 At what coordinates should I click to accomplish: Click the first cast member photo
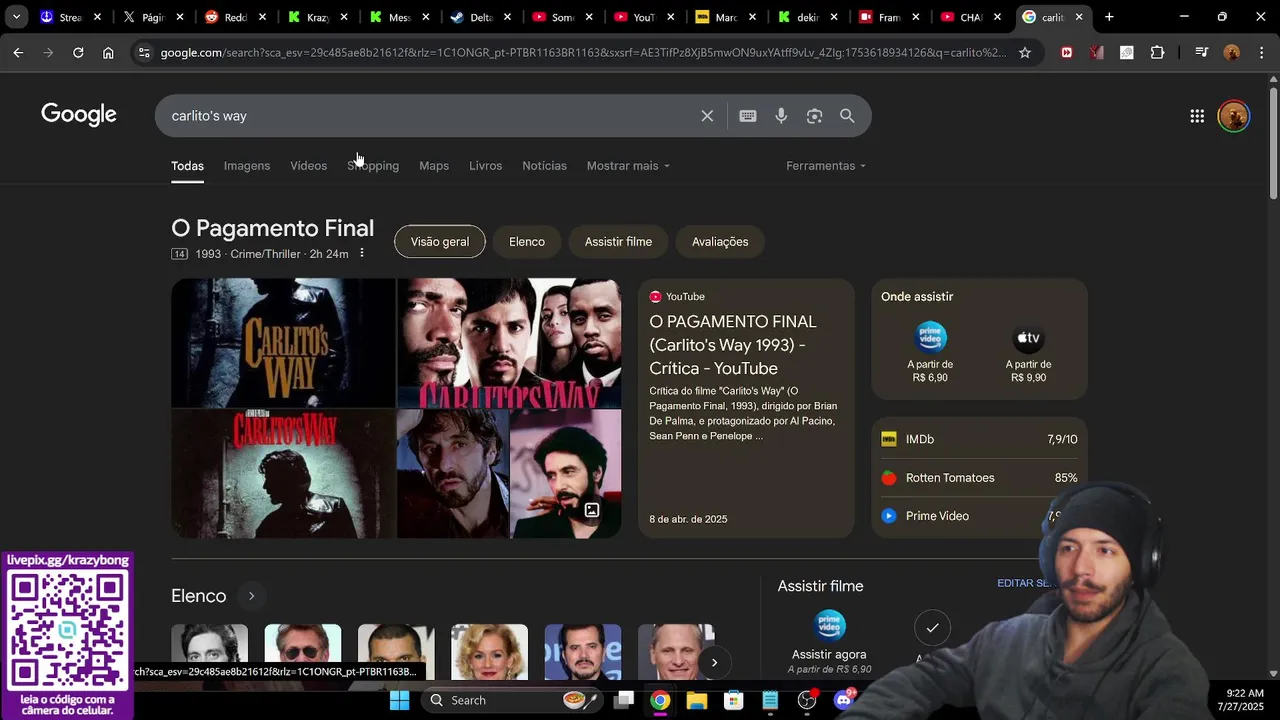209,651
